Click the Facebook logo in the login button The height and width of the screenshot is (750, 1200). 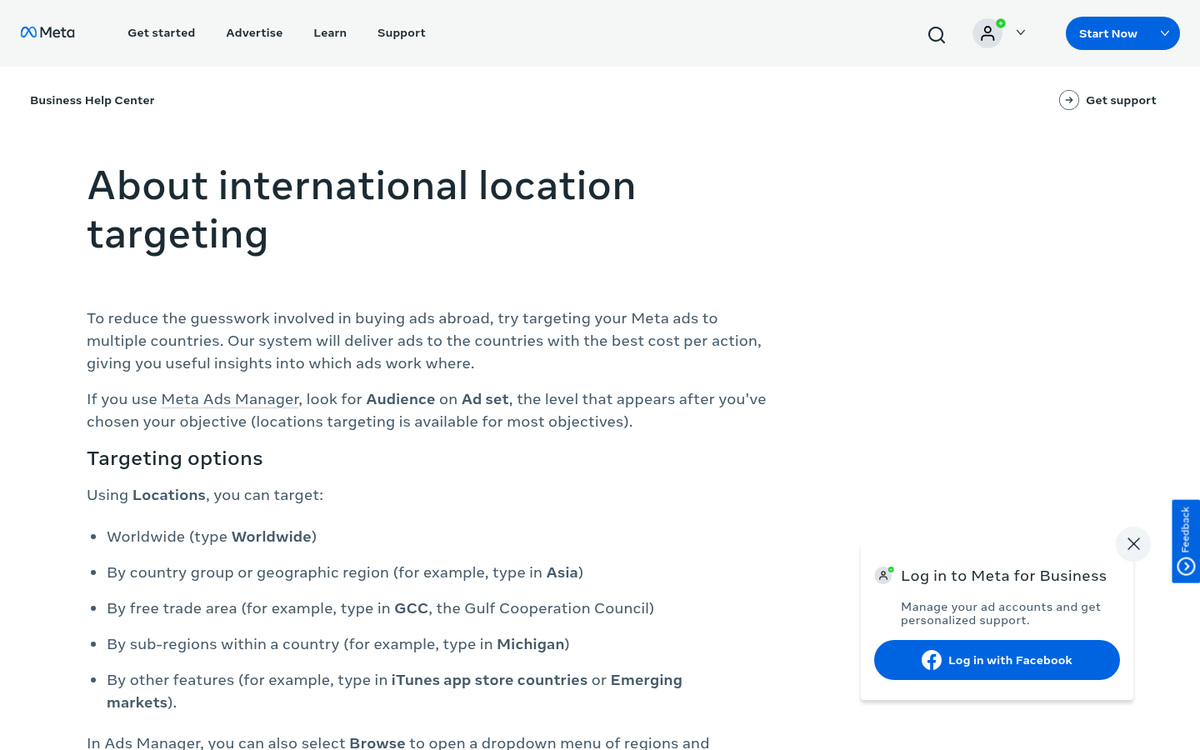point(931,660)
